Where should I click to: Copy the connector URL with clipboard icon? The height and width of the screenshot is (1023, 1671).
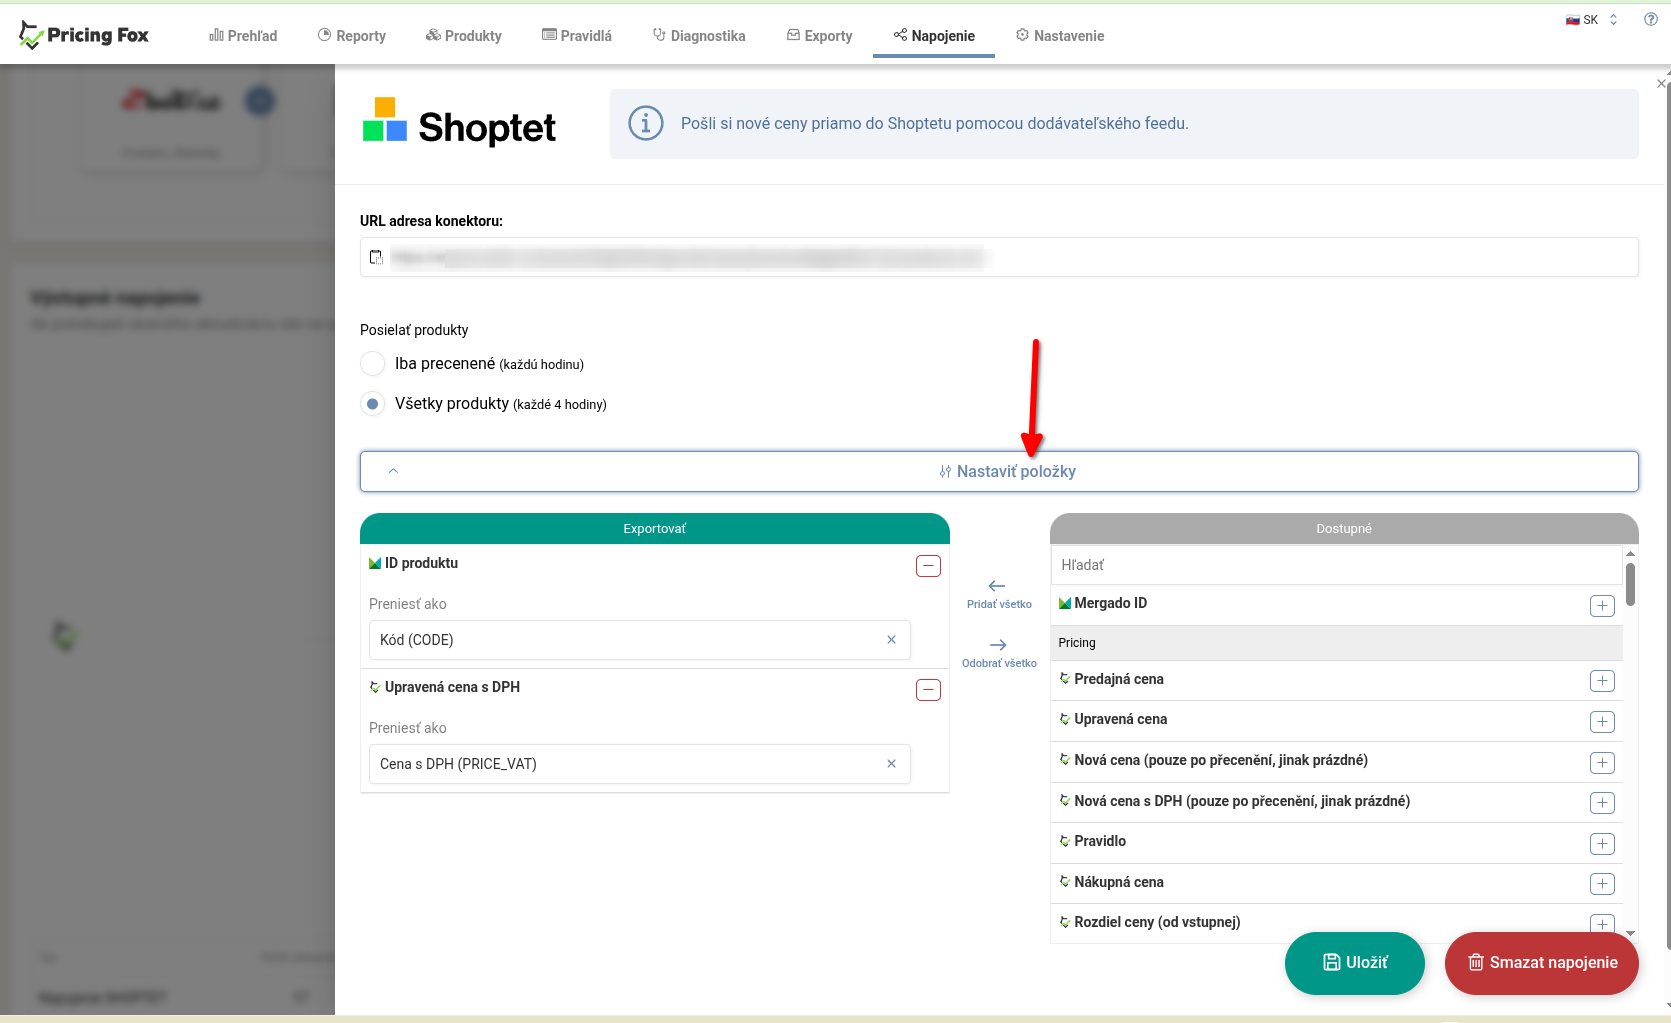(376, 257)
